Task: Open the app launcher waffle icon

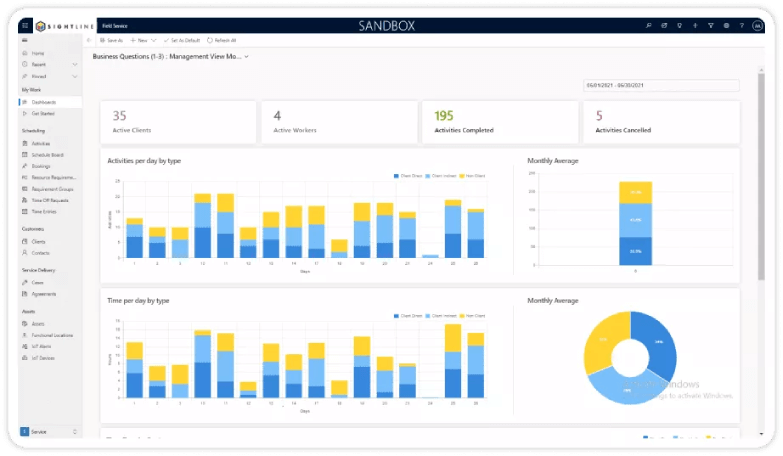Action: point(25,25)
